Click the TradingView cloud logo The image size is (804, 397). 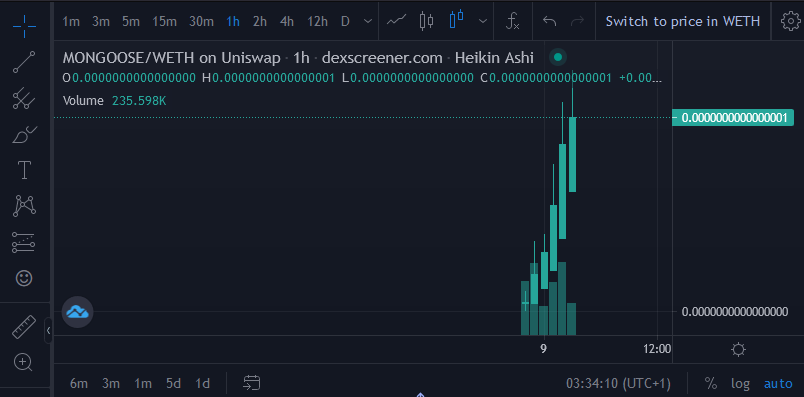click(x=77, y=311)
